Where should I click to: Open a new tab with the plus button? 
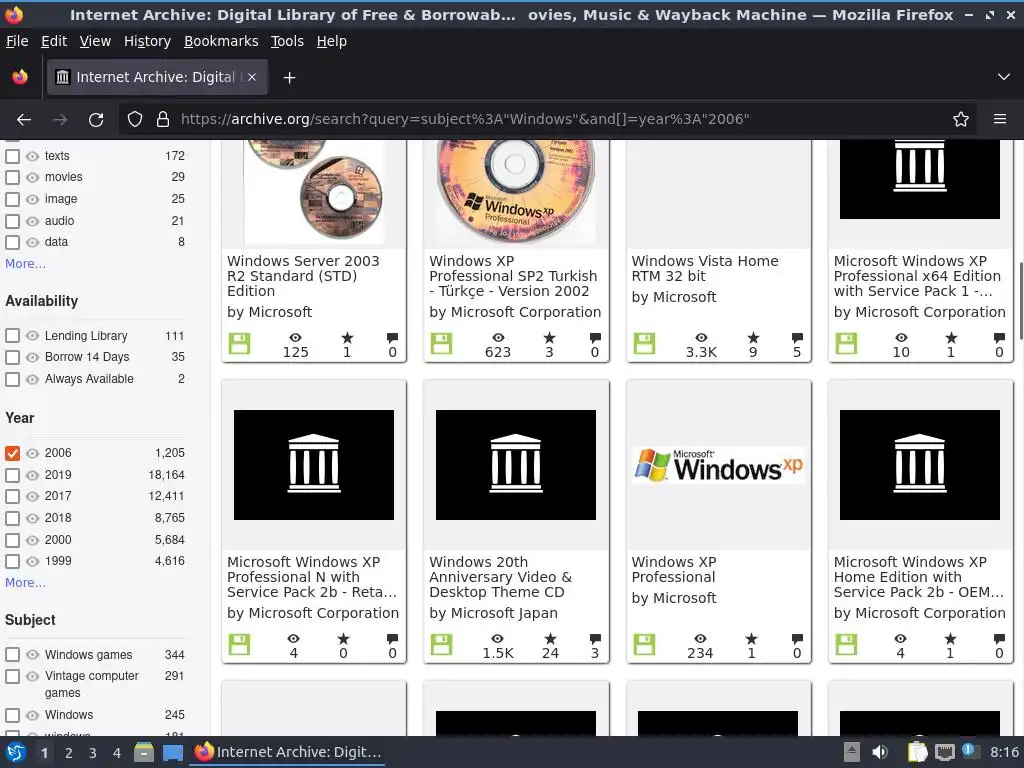point(289,78)
